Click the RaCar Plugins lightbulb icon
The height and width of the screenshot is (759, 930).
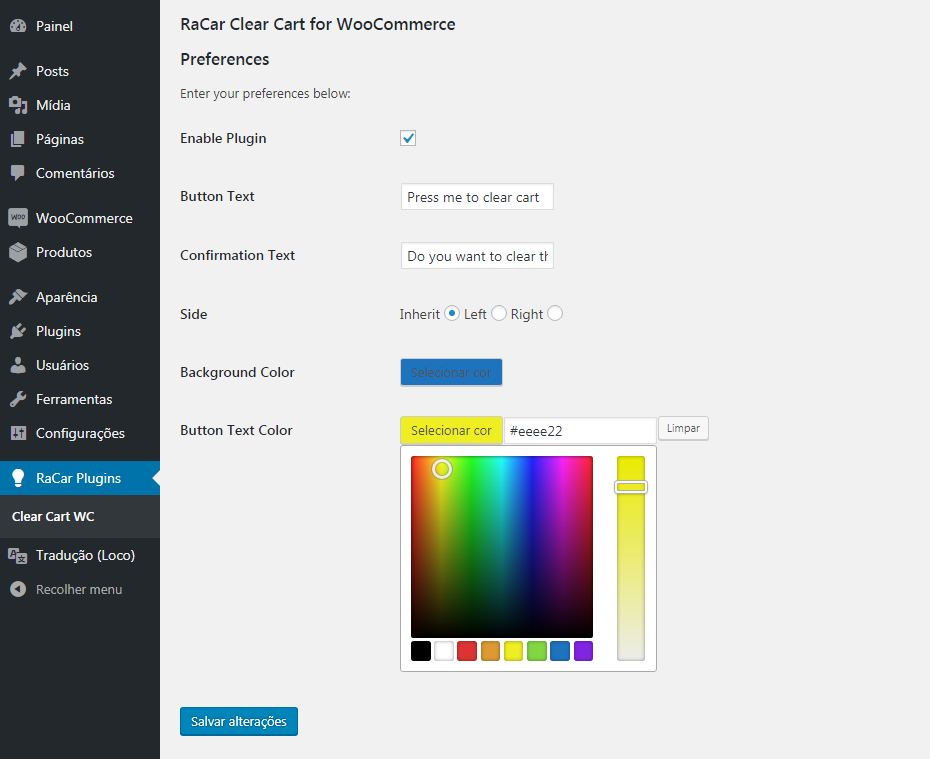click(18, 478)
